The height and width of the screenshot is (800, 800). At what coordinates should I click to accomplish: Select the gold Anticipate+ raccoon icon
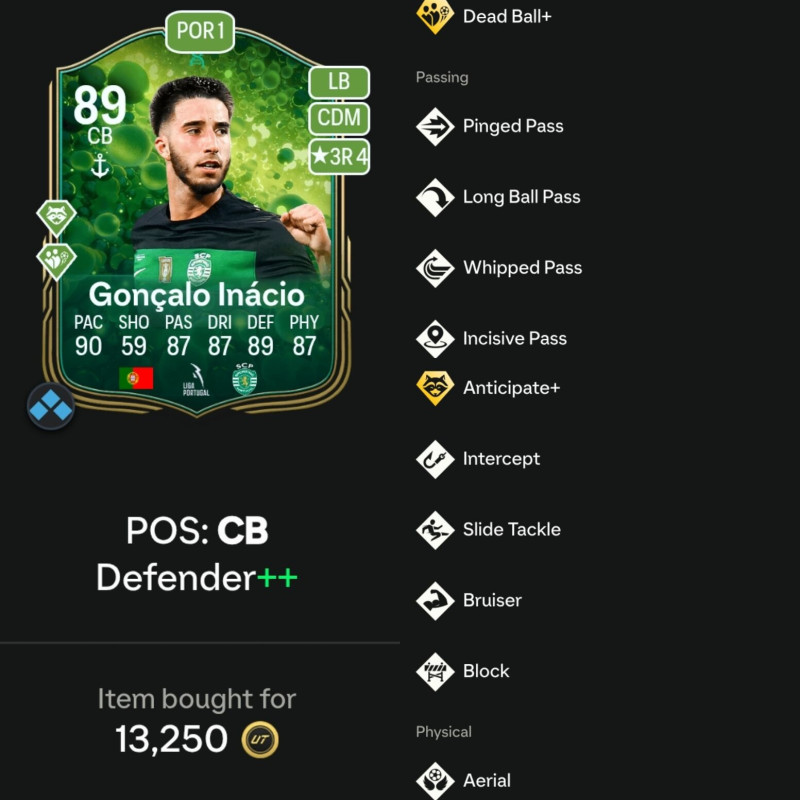(x=435, y=388)
